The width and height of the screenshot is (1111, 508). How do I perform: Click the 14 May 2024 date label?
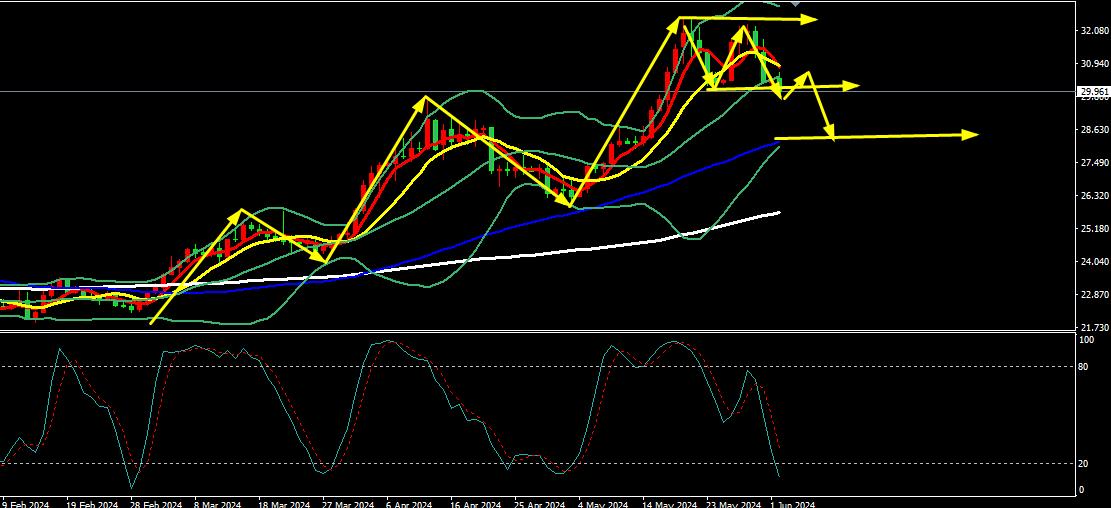672,504
